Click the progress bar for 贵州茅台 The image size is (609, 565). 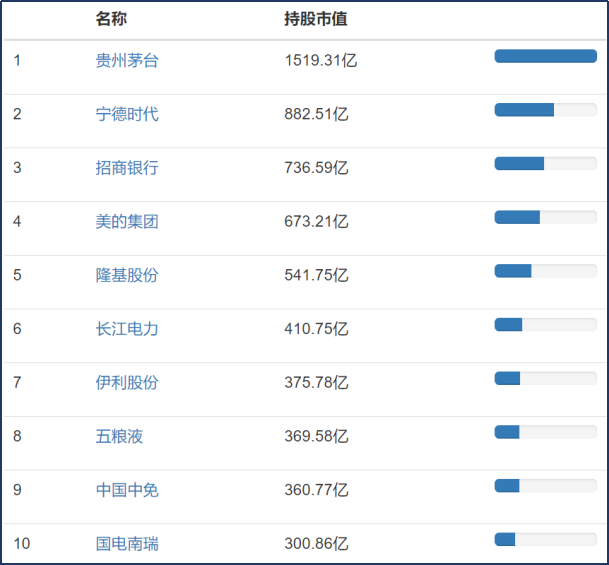(546, 56)
